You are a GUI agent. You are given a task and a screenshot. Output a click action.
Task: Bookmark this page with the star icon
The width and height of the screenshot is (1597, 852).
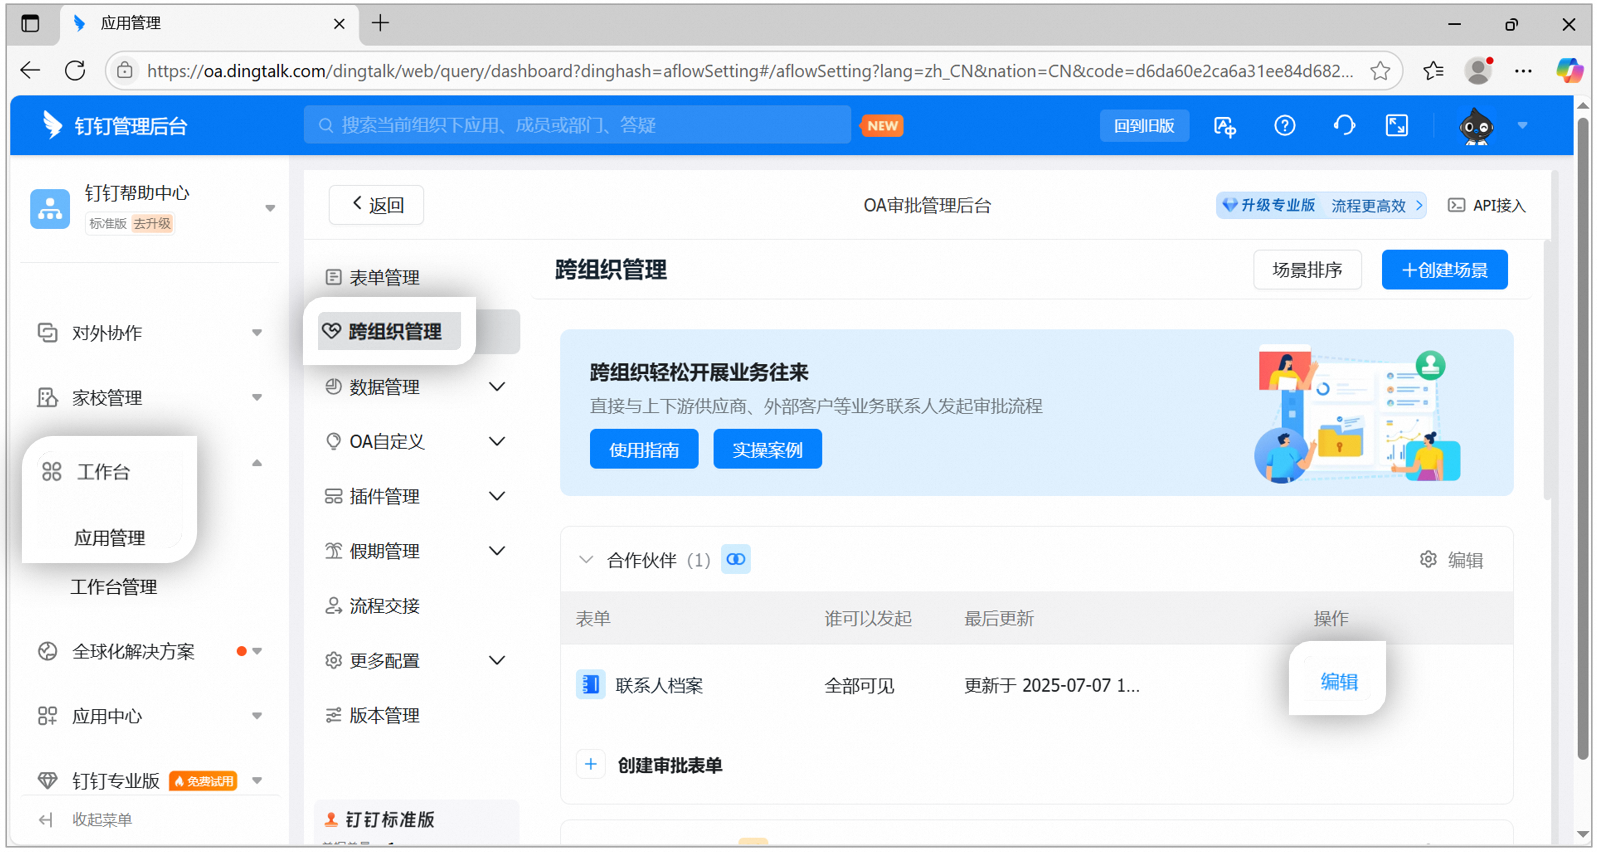(x=1380, y=70)
